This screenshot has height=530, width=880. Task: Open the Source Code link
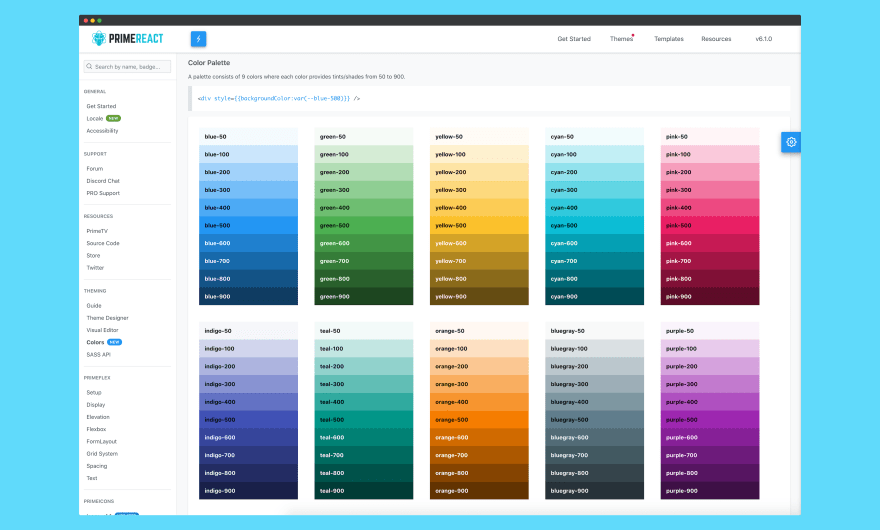tap(103, 243)
